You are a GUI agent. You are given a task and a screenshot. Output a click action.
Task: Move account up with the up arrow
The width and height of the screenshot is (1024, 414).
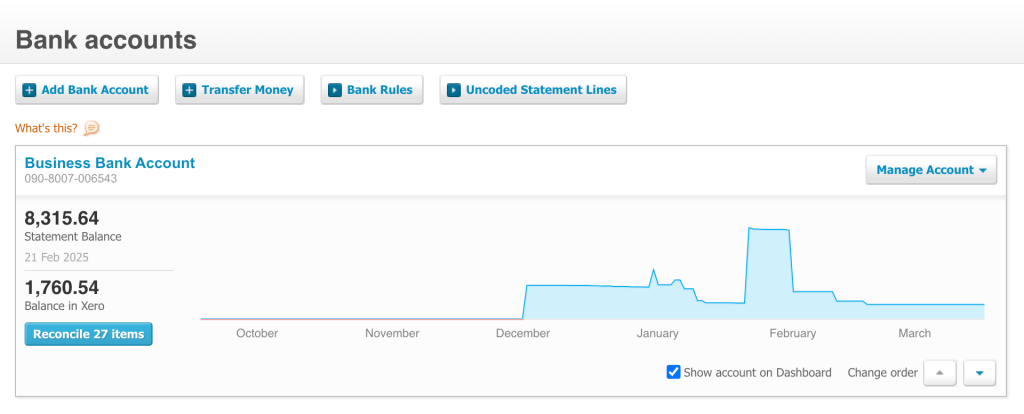pyautogui.click(x=940, y=373)
